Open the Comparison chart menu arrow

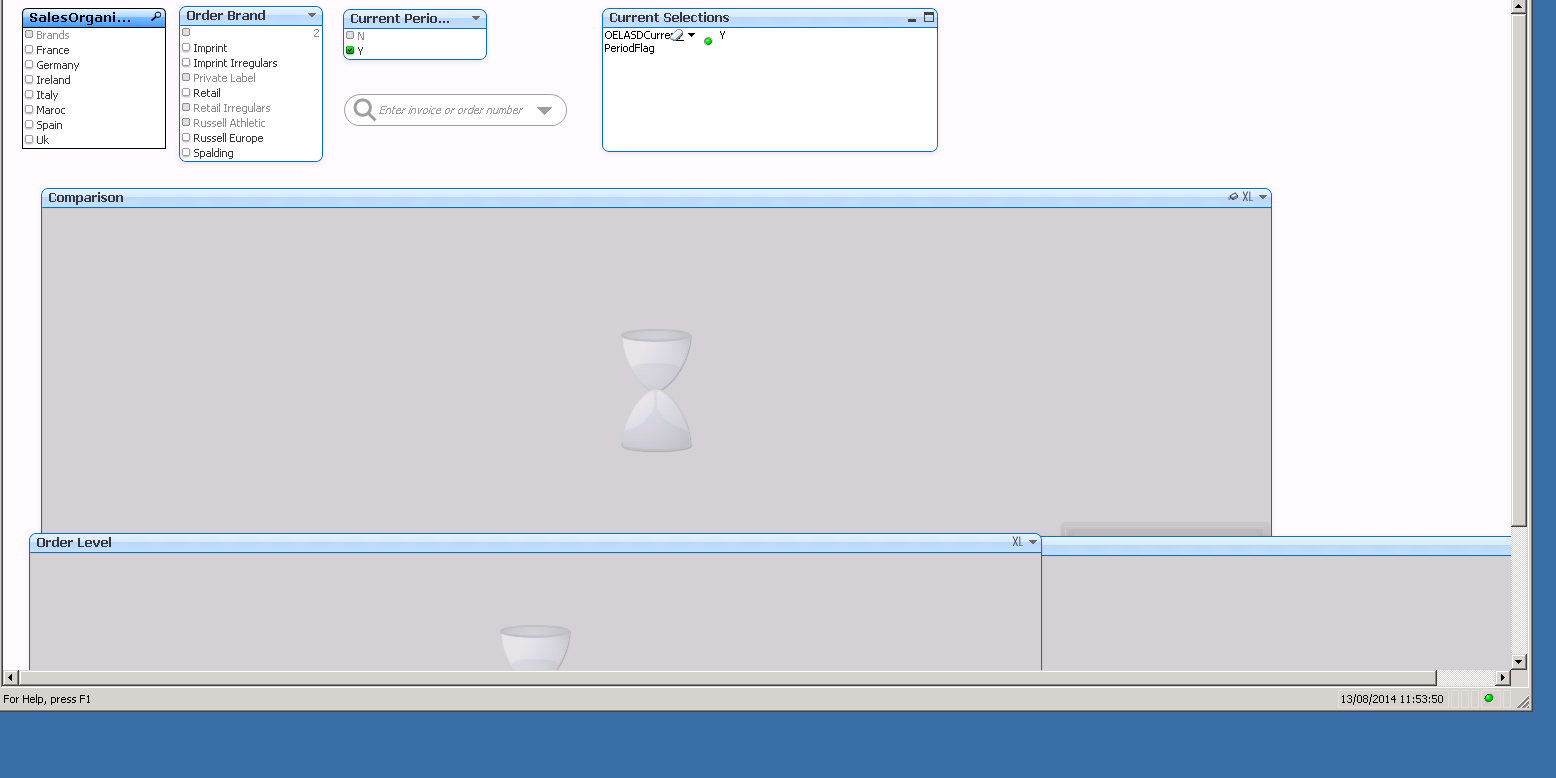(x=1263, y=197)
